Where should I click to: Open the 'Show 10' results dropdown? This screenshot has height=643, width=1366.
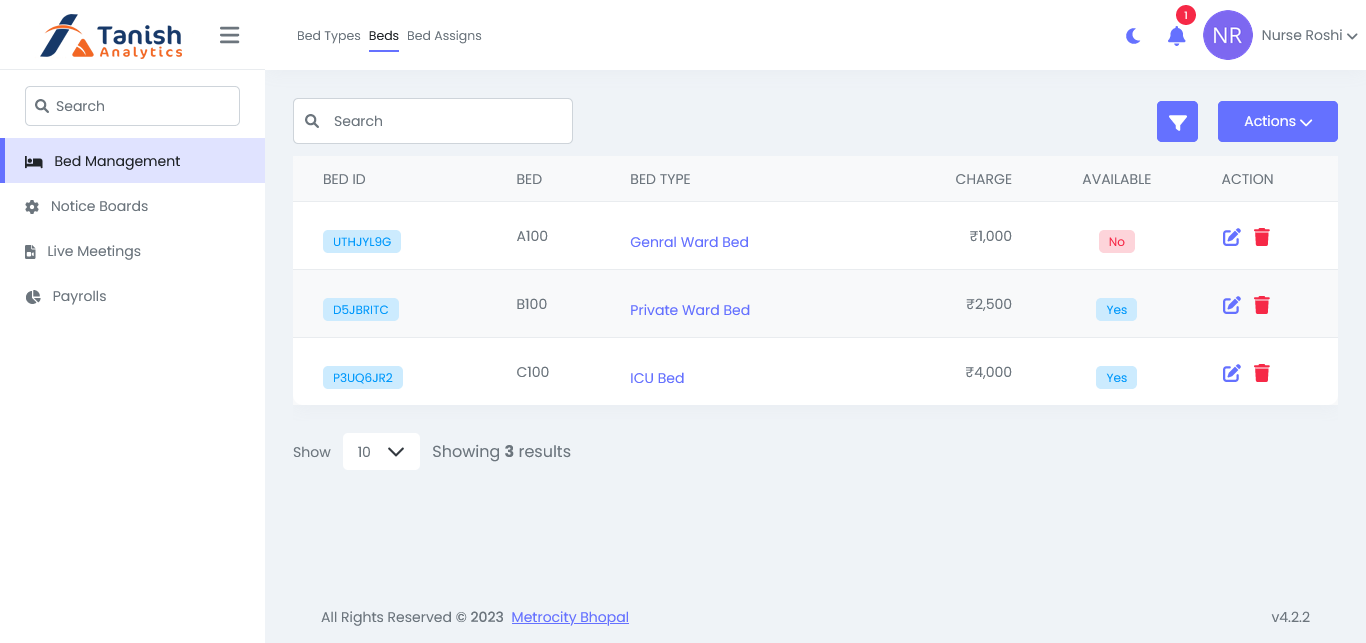381,451
